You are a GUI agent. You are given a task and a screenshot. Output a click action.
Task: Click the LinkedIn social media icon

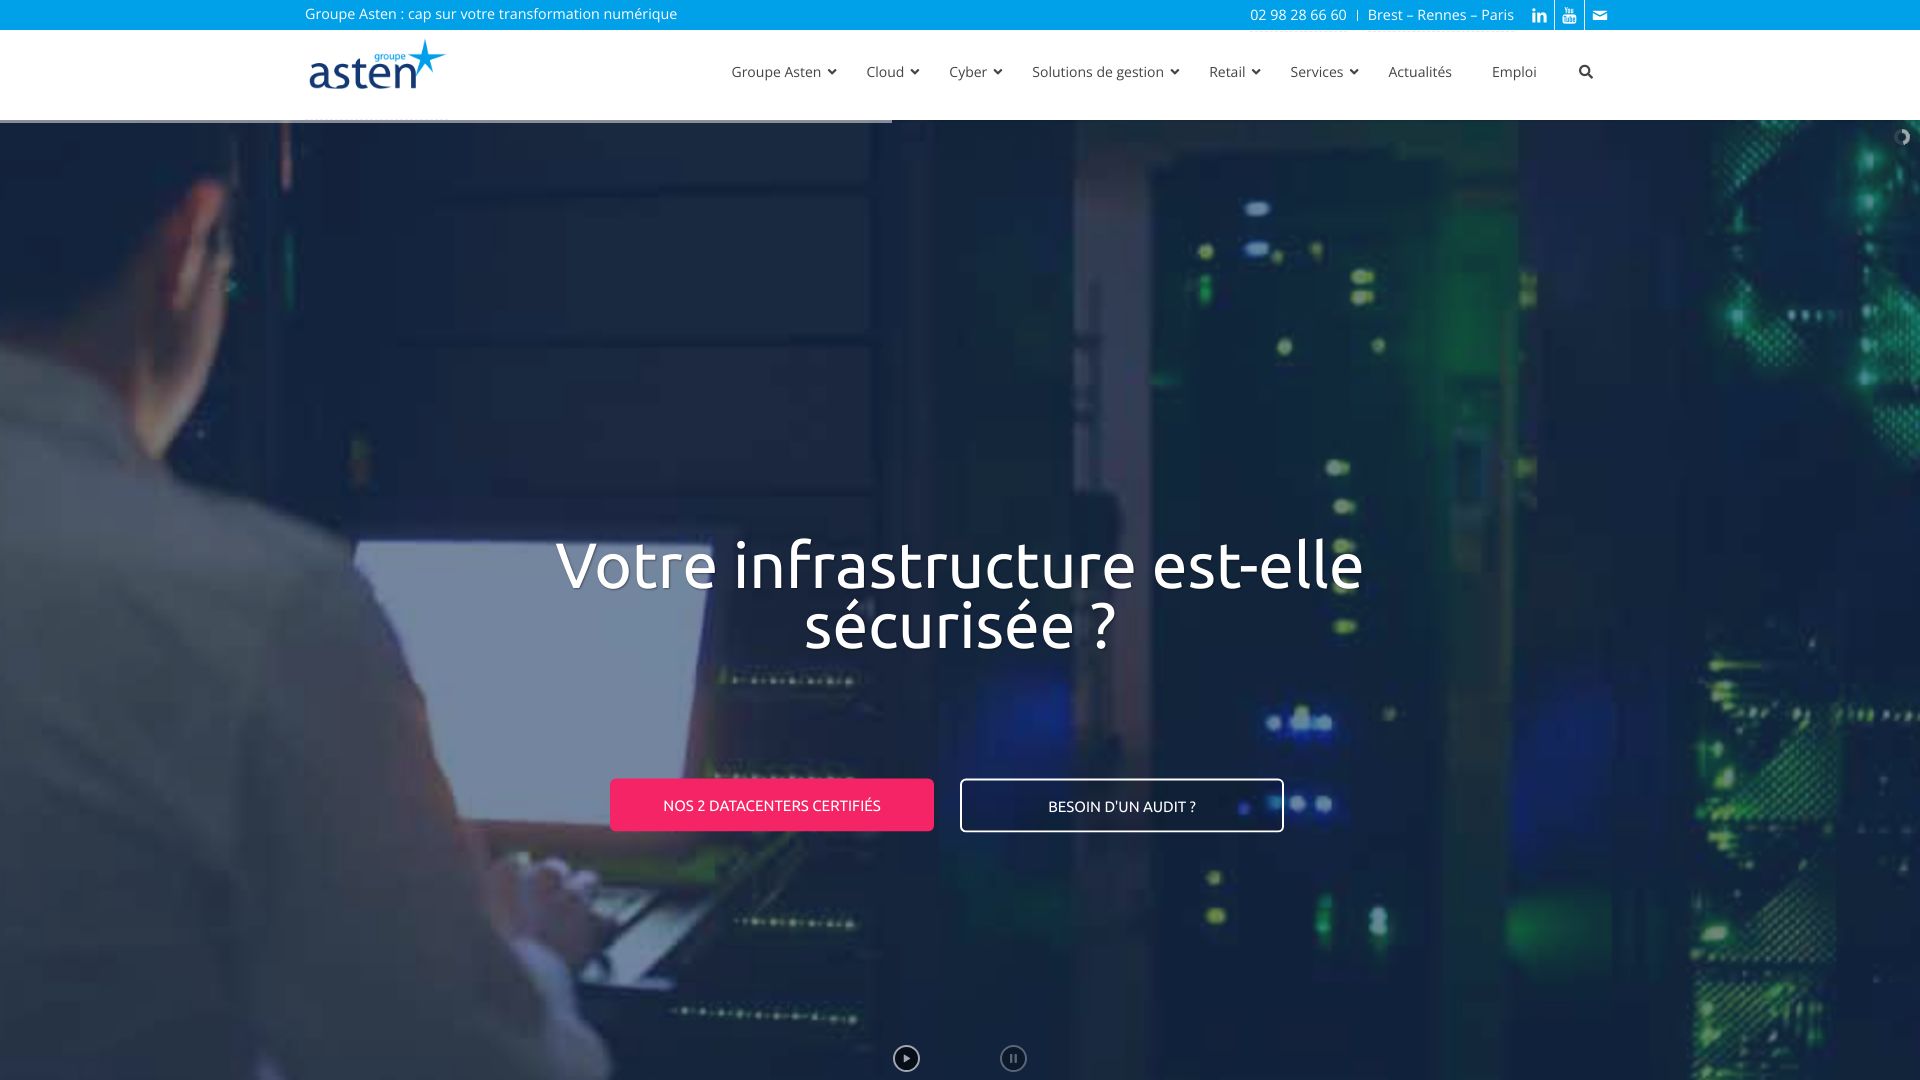click(x=1539, y=15)
